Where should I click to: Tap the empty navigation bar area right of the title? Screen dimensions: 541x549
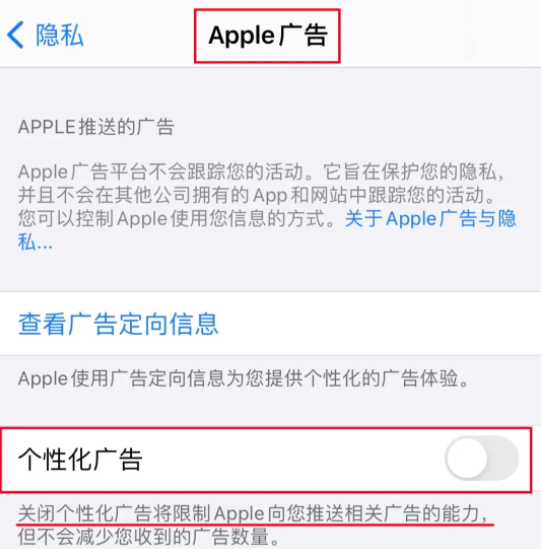pos(438,35)
